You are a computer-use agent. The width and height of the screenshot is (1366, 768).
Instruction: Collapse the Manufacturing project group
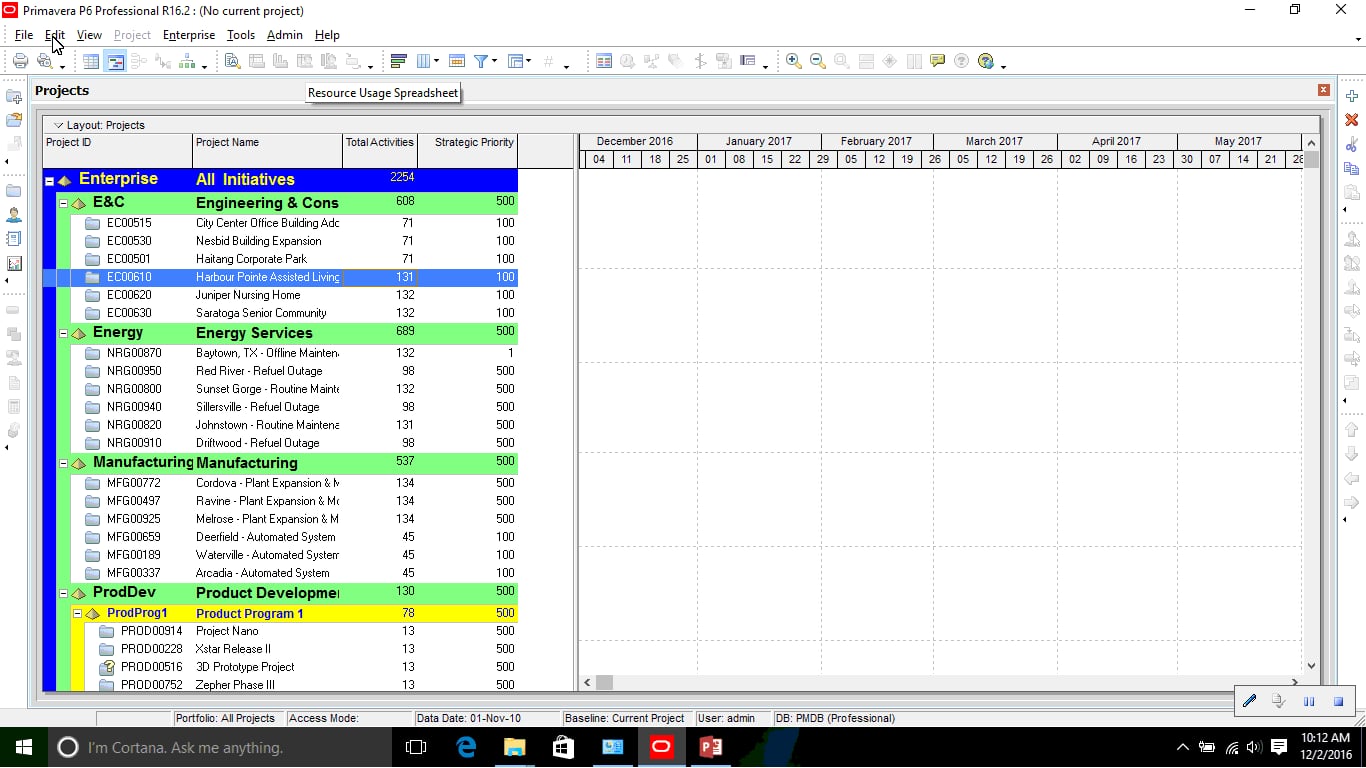tap(63, 463)
